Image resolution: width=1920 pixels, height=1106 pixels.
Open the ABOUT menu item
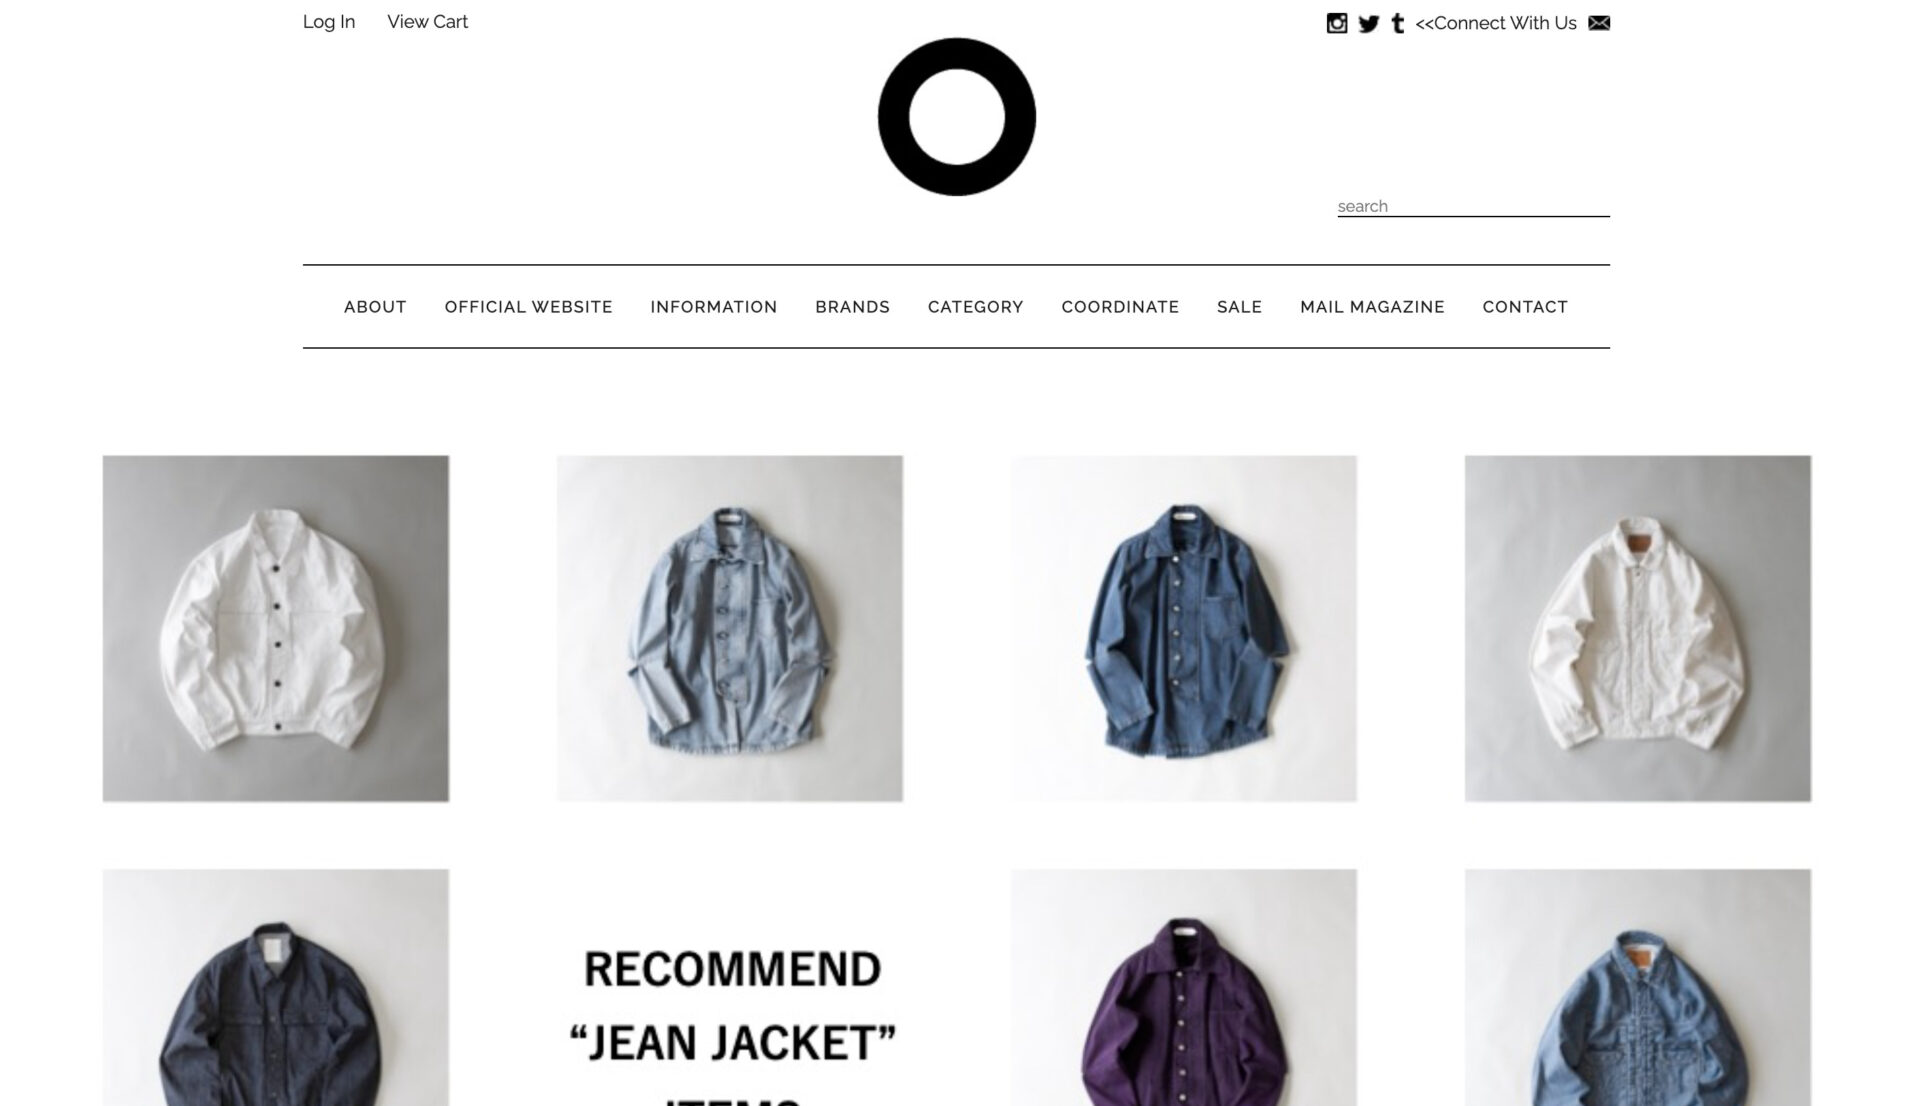(x=375, y=307)
